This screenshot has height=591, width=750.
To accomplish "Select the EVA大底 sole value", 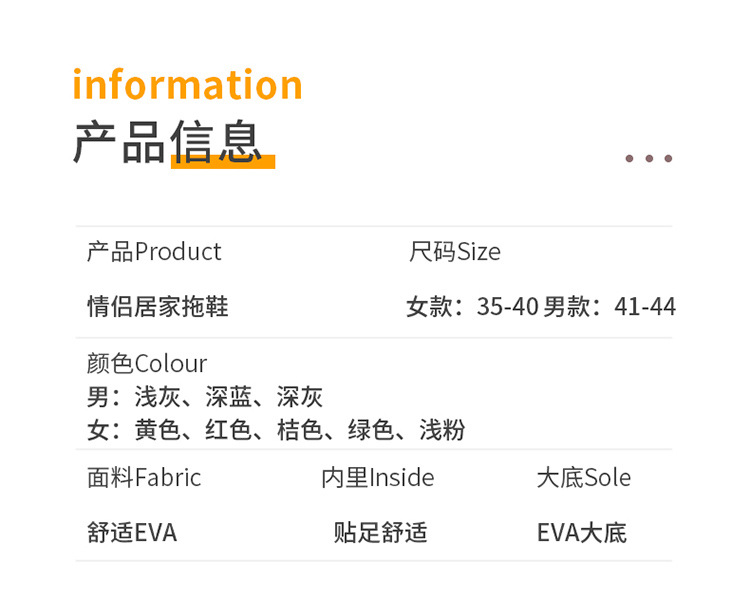I will click(x=582, y=532).
